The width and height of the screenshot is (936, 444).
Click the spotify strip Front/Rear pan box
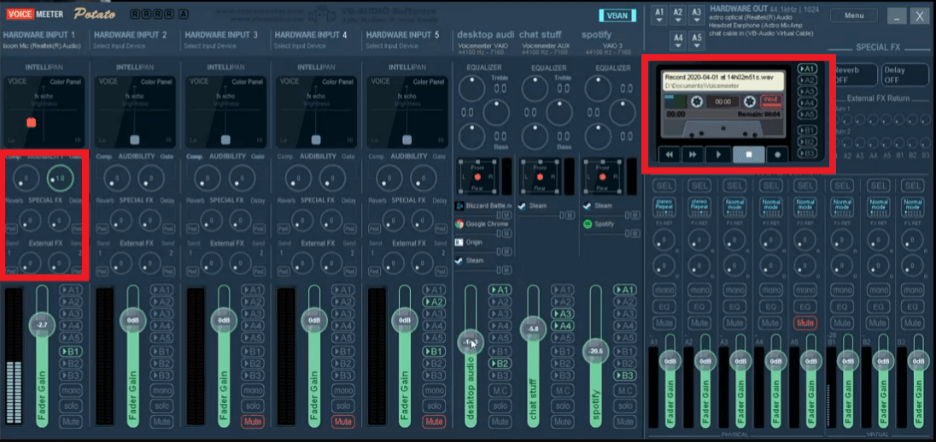[x=604, y=177]
